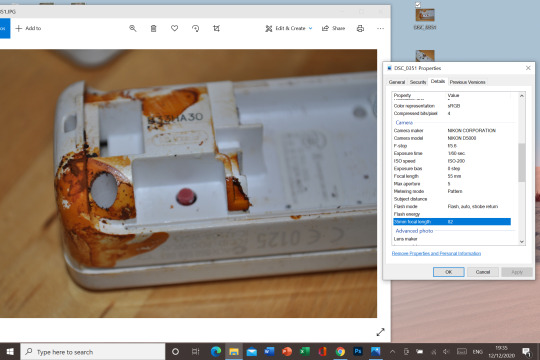Enter fullscreen using the diagonal arrows icon
This screenshot has height=360, width=540.
click(381, 332)
